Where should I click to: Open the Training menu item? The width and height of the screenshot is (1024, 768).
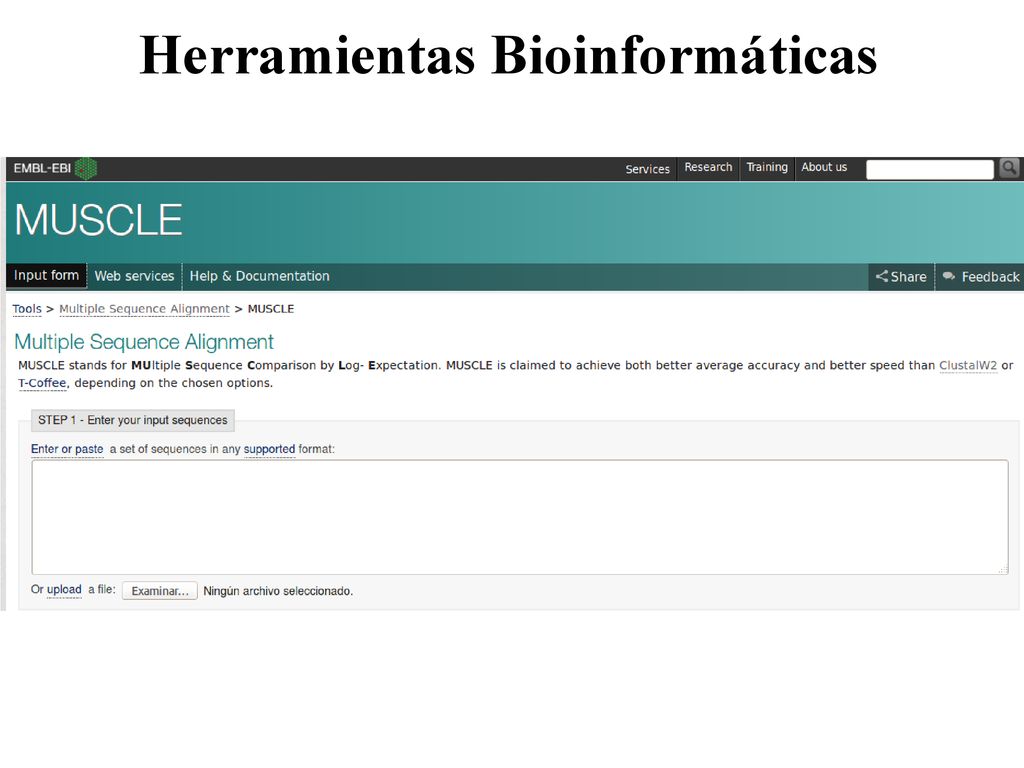(767, 167)
